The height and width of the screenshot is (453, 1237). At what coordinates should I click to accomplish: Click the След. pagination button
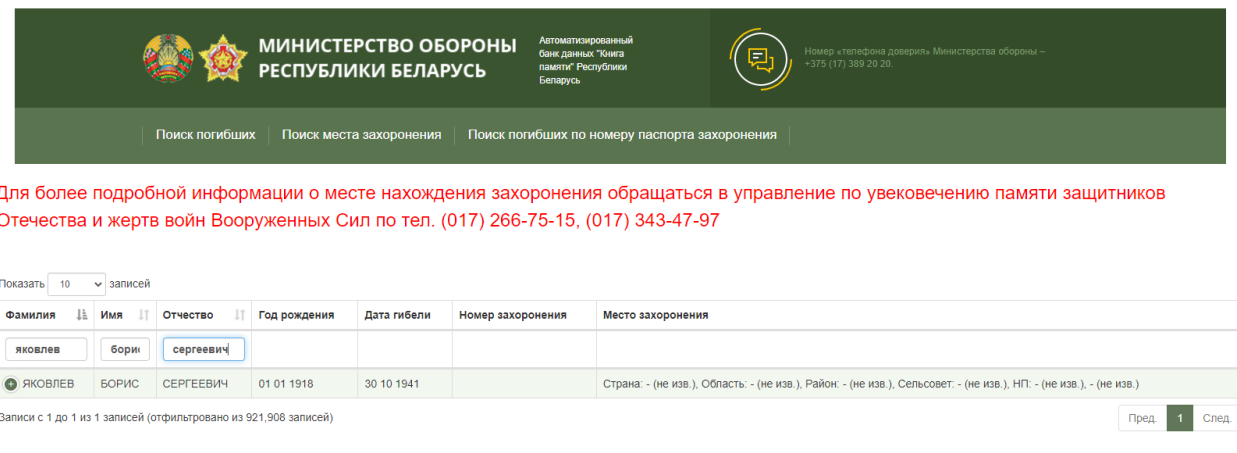click(1216, 418)
